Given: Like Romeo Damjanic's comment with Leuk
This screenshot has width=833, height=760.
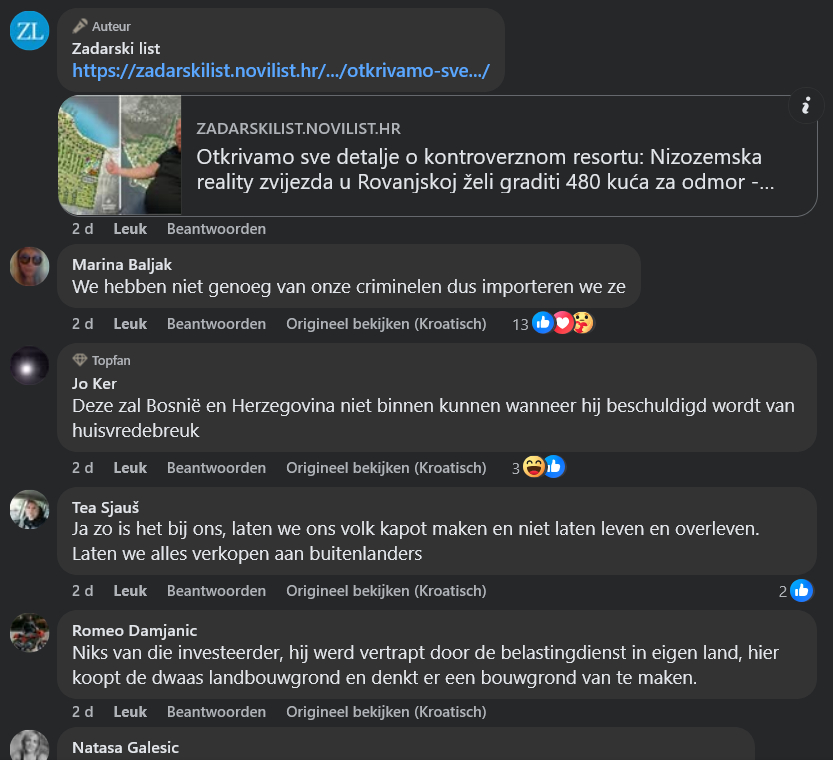Looking at the screenshot, I should tap(130, 712).
